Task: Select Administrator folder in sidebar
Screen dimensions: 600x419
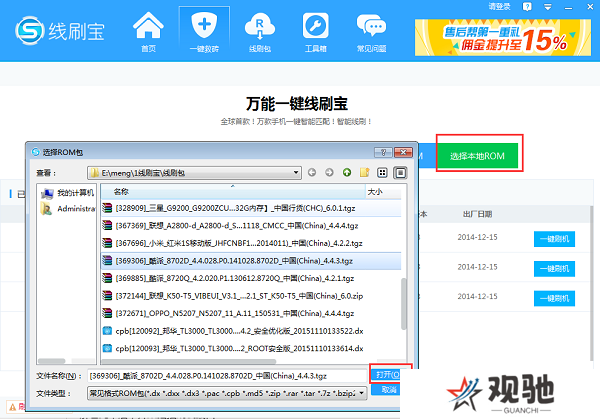Action: point(68,209)
